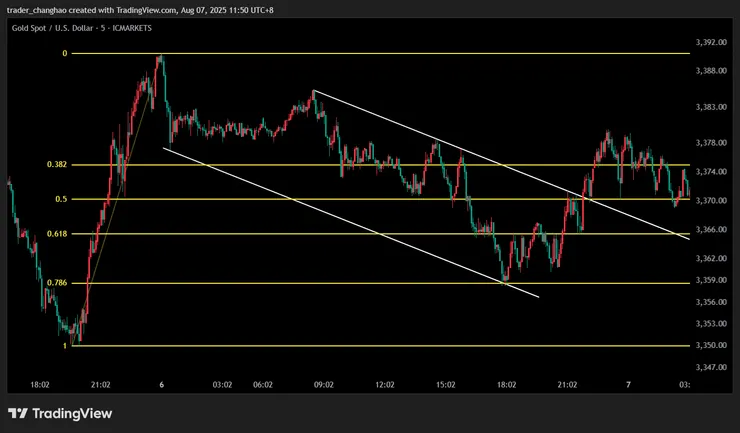The height and width of the screenshot is (433, 740).
Task: Click the time axis label 09:02
Action: [324, 385]
